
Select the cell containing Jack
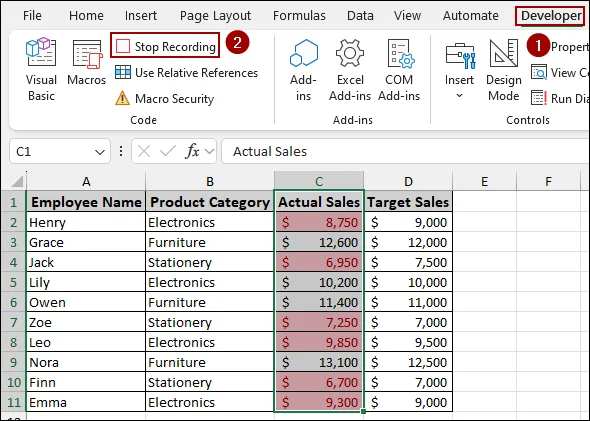tap(86, 262)
